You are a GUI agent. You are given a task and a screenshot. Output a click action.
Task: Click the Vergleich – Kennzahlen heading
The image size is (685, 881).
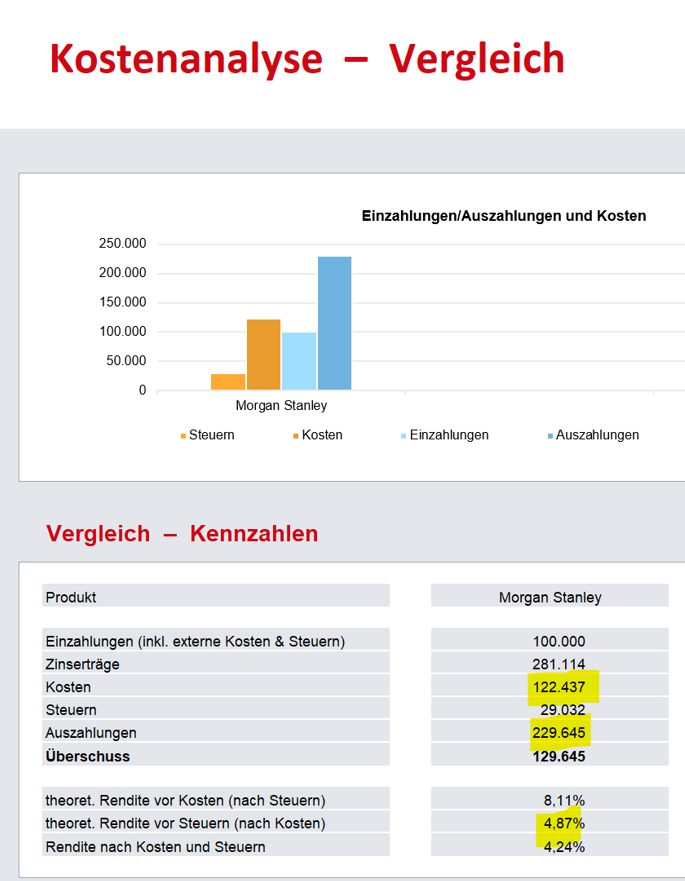pyautogui.click(x=182, y=533)
